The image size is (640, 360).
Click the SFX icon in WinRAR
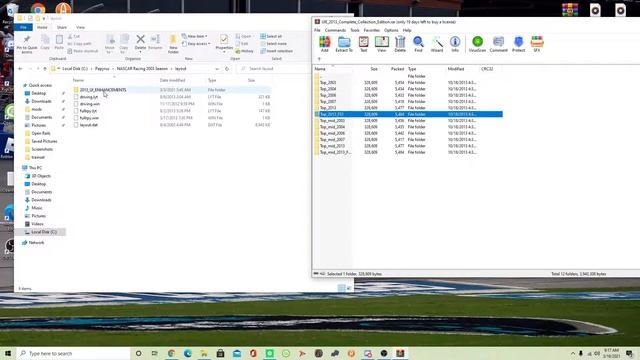pos(537,44)
